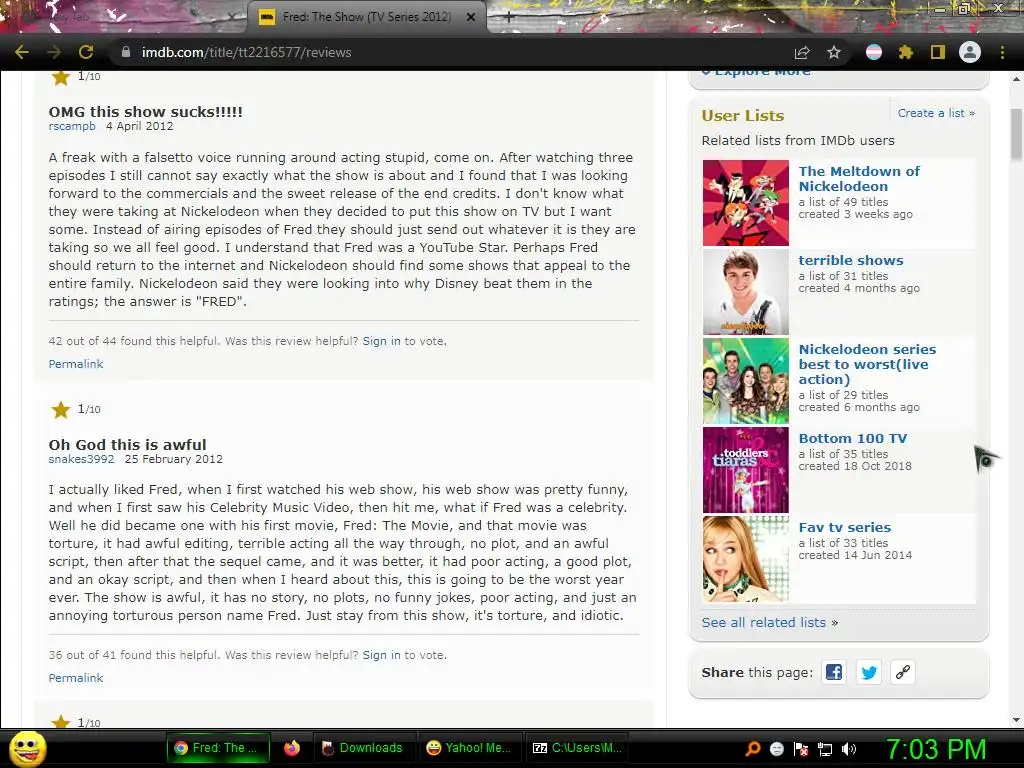Open the flag with red X tray icon
The image size is (1024, 768).
click(x=801, y=749)
